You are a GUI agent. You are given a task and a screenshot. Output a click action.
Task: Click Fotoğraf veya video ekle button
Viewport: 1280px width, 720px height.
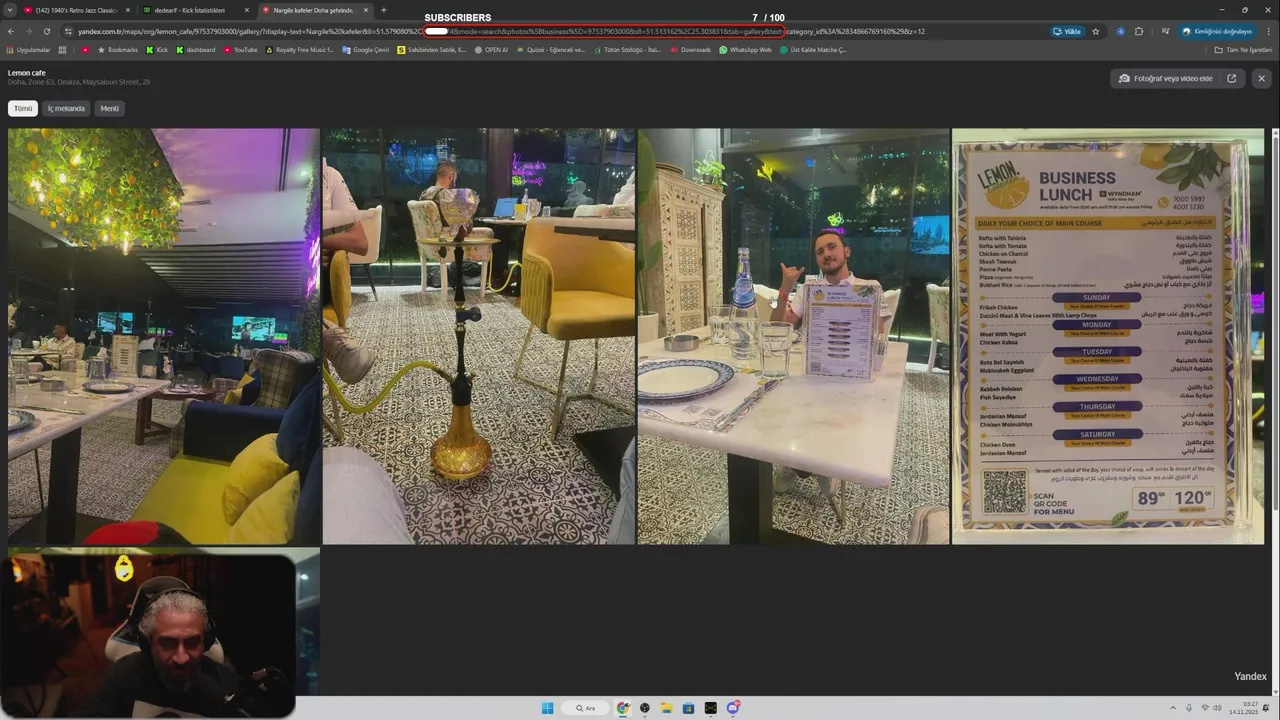click(x=1166, y=78)
